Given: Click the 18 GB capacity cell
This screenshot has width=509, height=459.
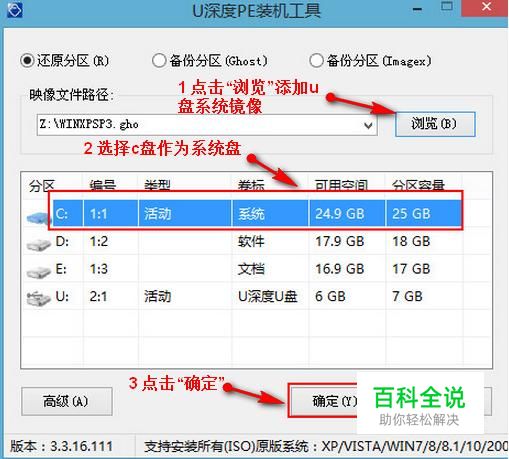Looking at the screenshot, I should pyautogui.click(x=411, y=241).
